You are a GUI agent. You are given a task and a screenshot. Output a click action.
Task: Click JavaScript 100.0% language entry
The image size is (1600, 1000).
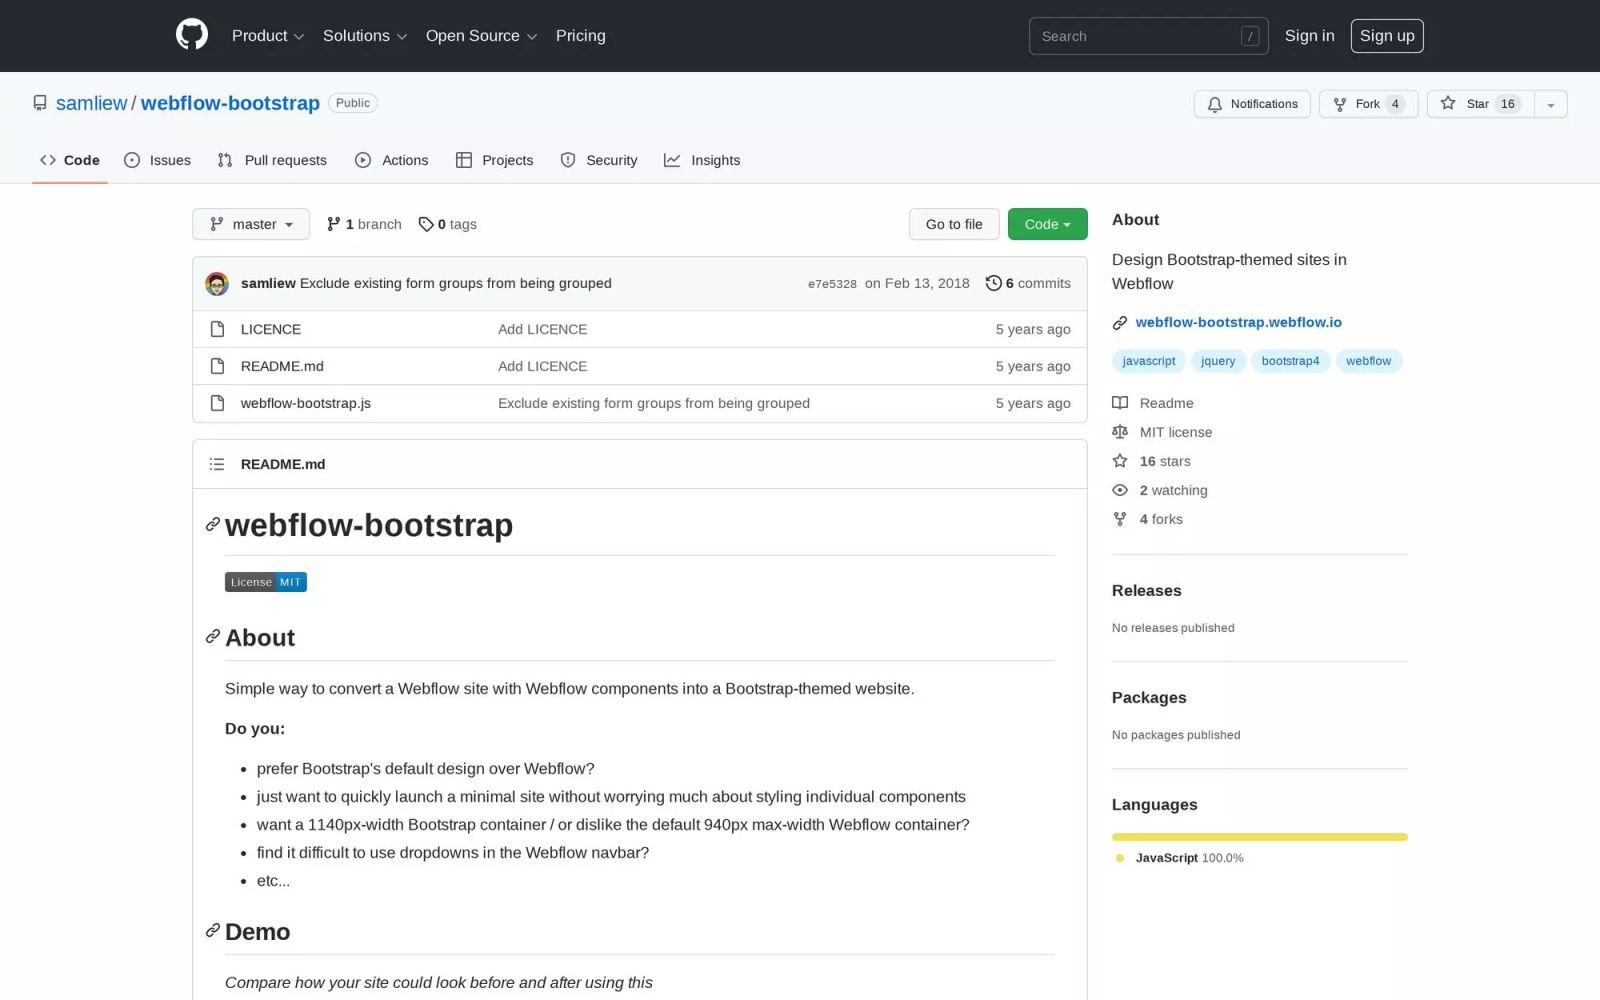click(x=1180, y=858)
